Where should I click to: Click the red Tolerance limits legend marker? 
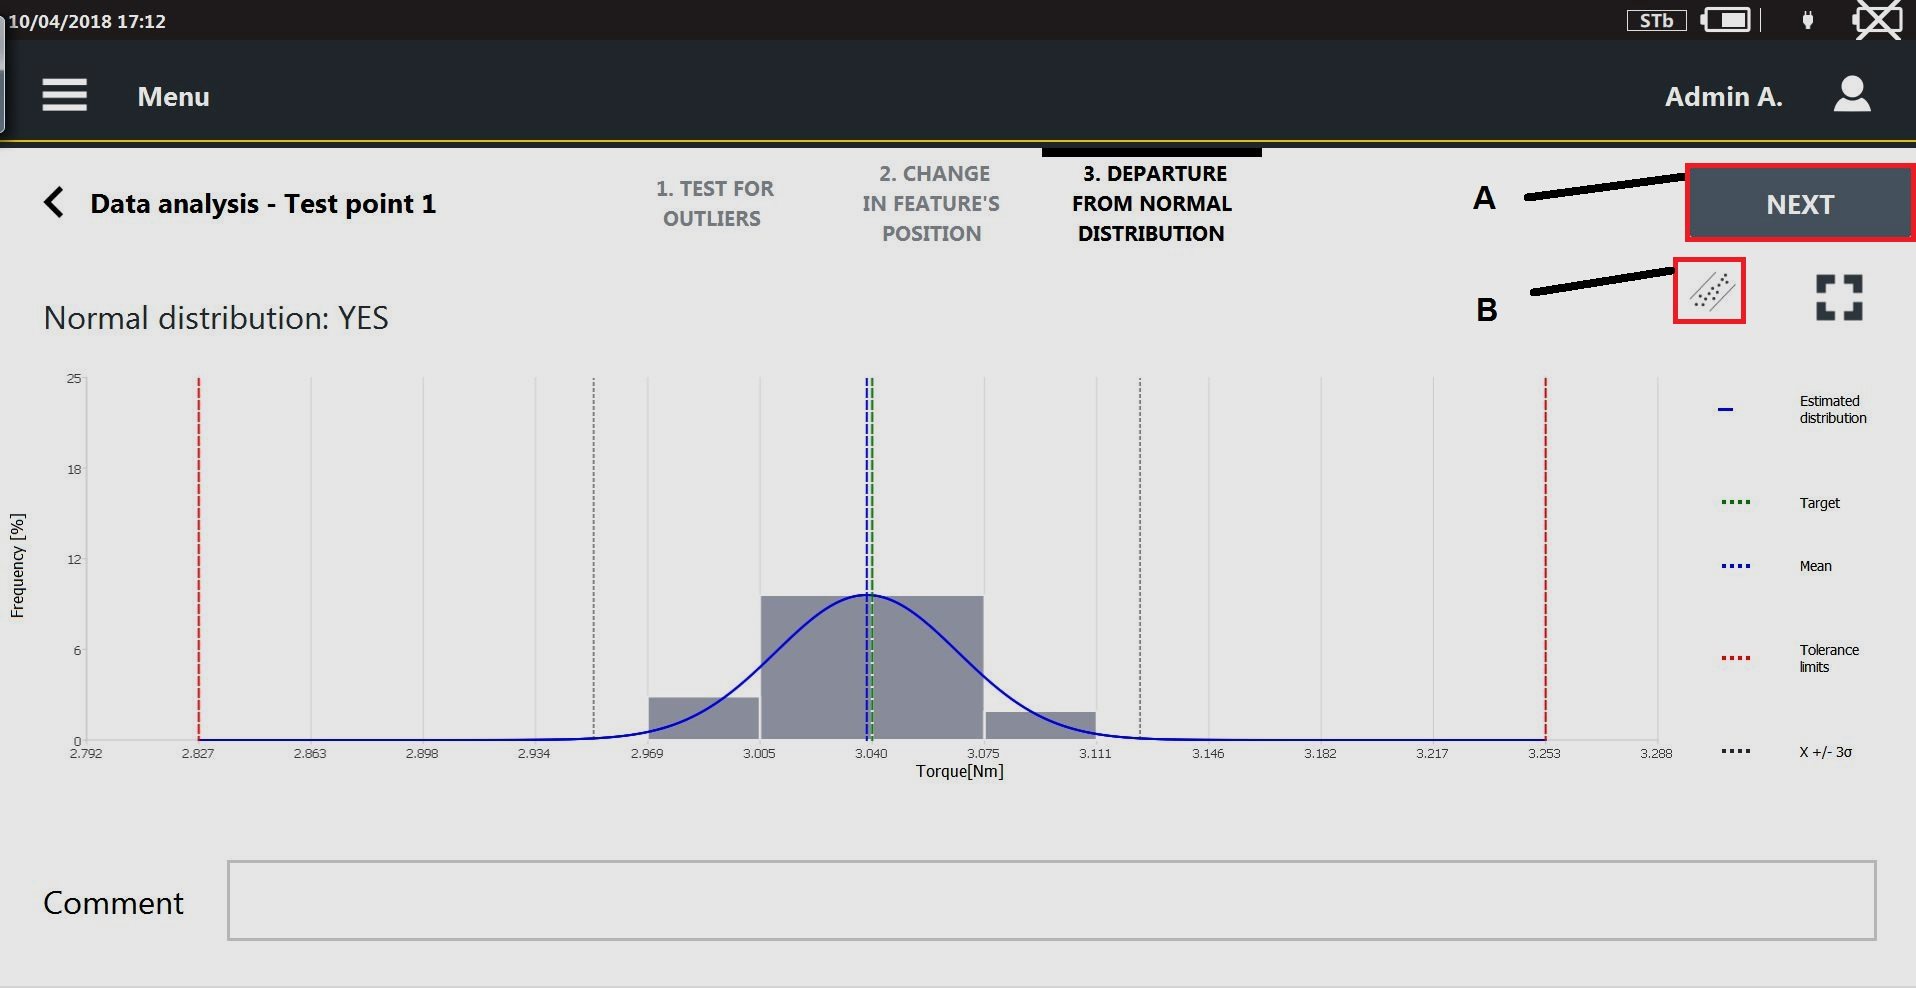[1735, 658]
